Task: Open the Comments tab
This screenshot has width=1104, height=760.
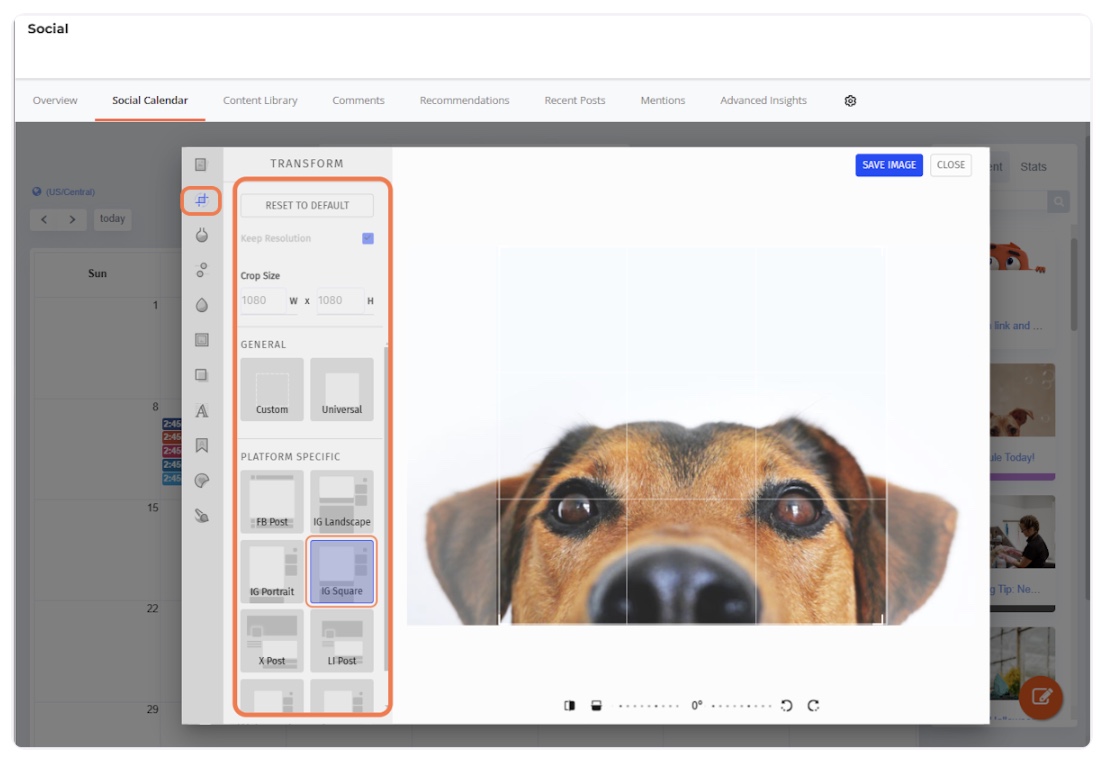Action: (358, 100)
